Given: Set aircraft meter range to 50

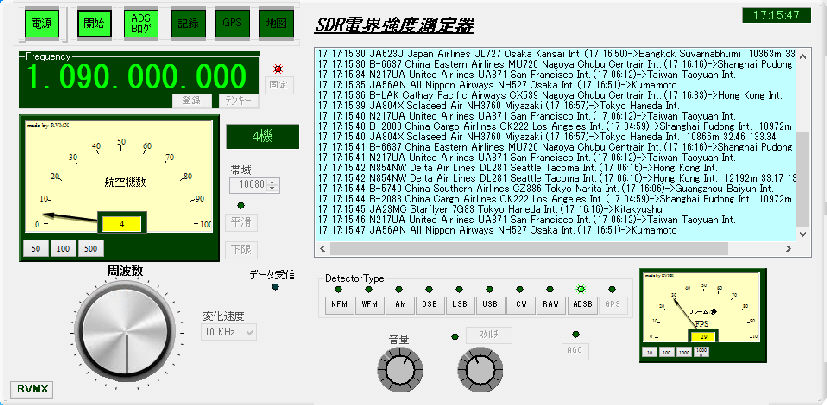Looking at the screenshot, I should (x=36, y=246).
